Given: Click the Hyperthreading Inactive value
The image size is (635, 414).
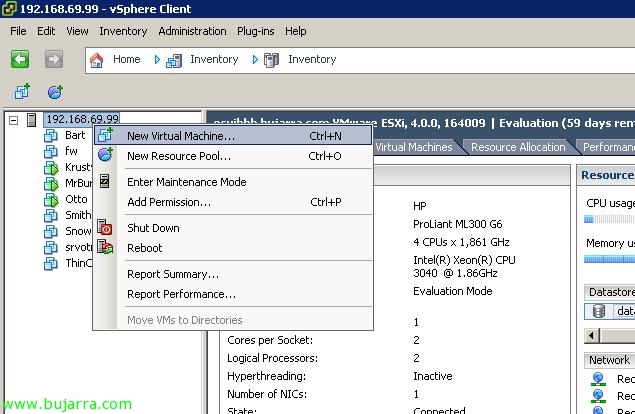Looking at the screenshot, I should pos(433,376).
